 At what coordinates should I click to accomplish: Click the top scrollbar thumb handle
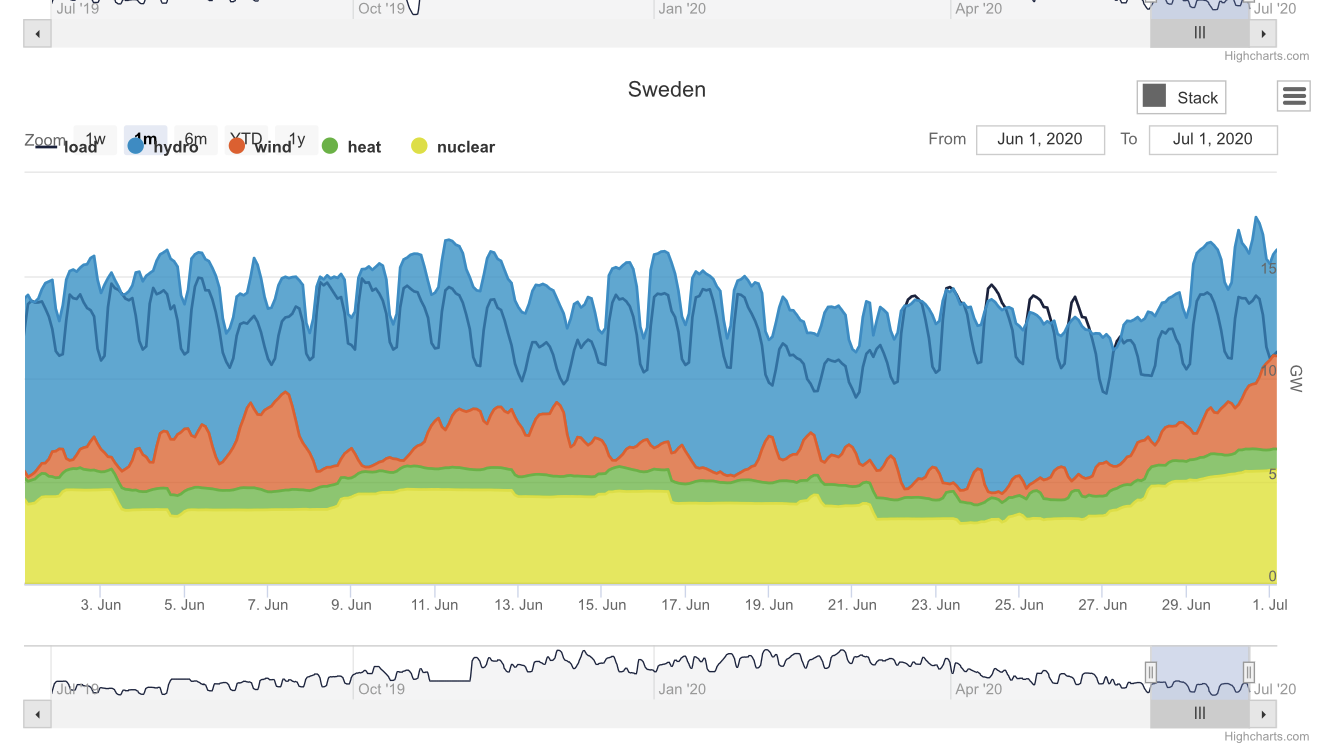[x=1200, y=33]
